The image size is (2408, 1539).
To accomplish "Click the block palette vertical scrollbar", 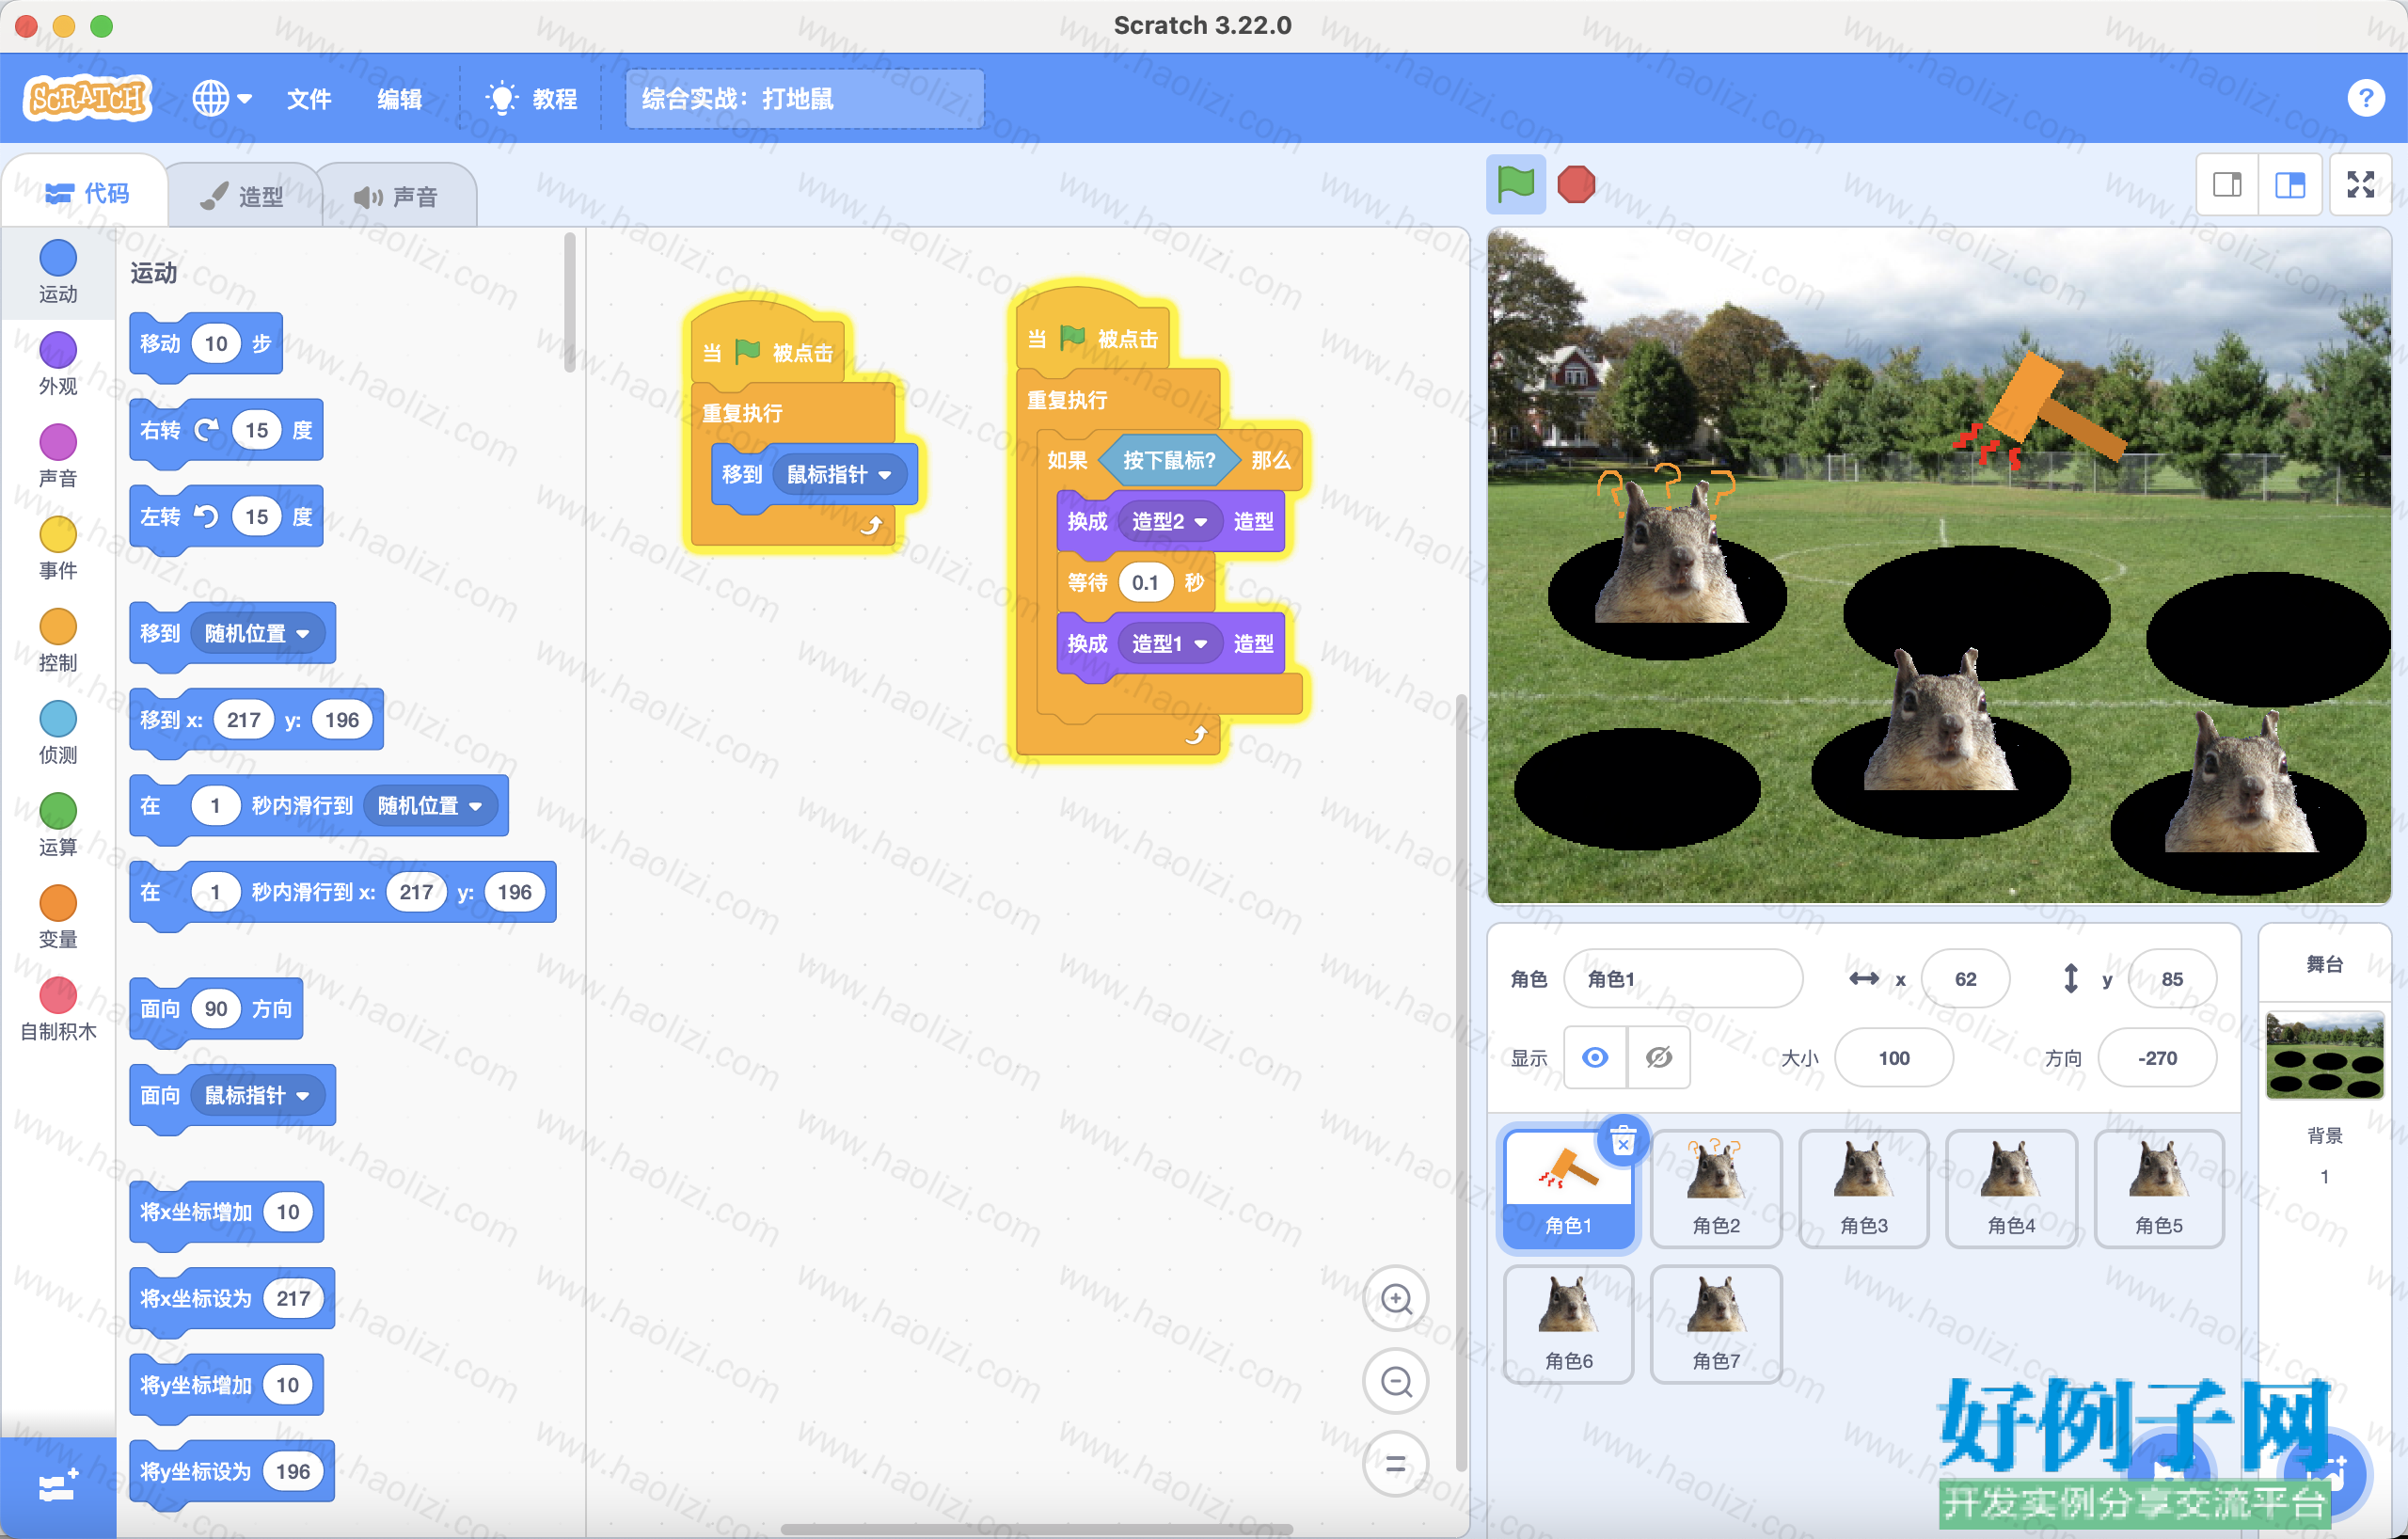I will (x=569, y=302).
